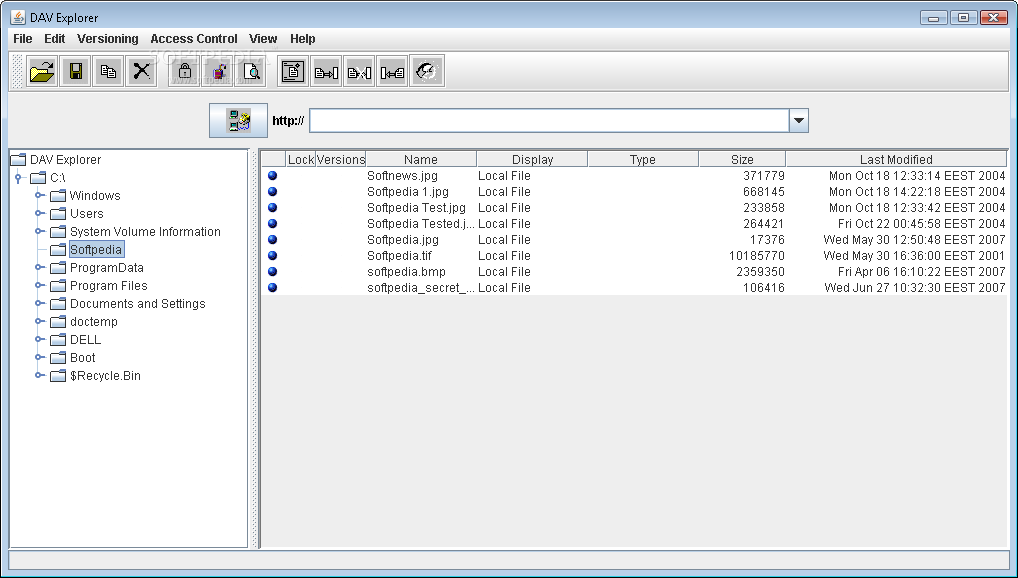This screenshot has height=578, width=1018.
Task: Sort by the Name column header
Action: [x=421, y=159]
